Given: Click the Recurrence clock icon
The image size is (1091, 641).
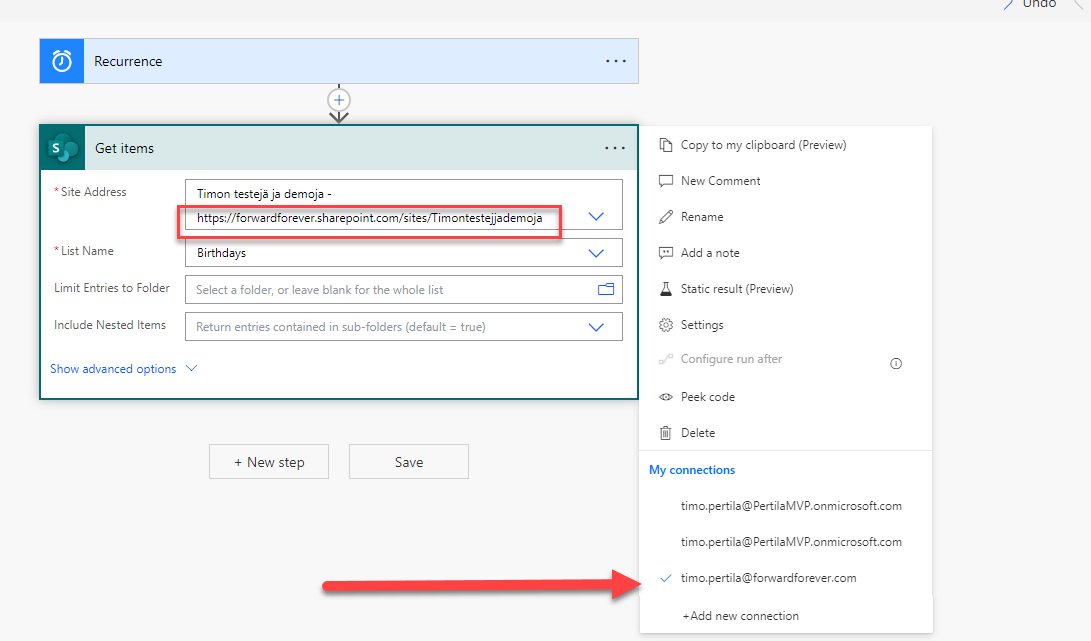Looking at the screenshot, I should [62, 61].
